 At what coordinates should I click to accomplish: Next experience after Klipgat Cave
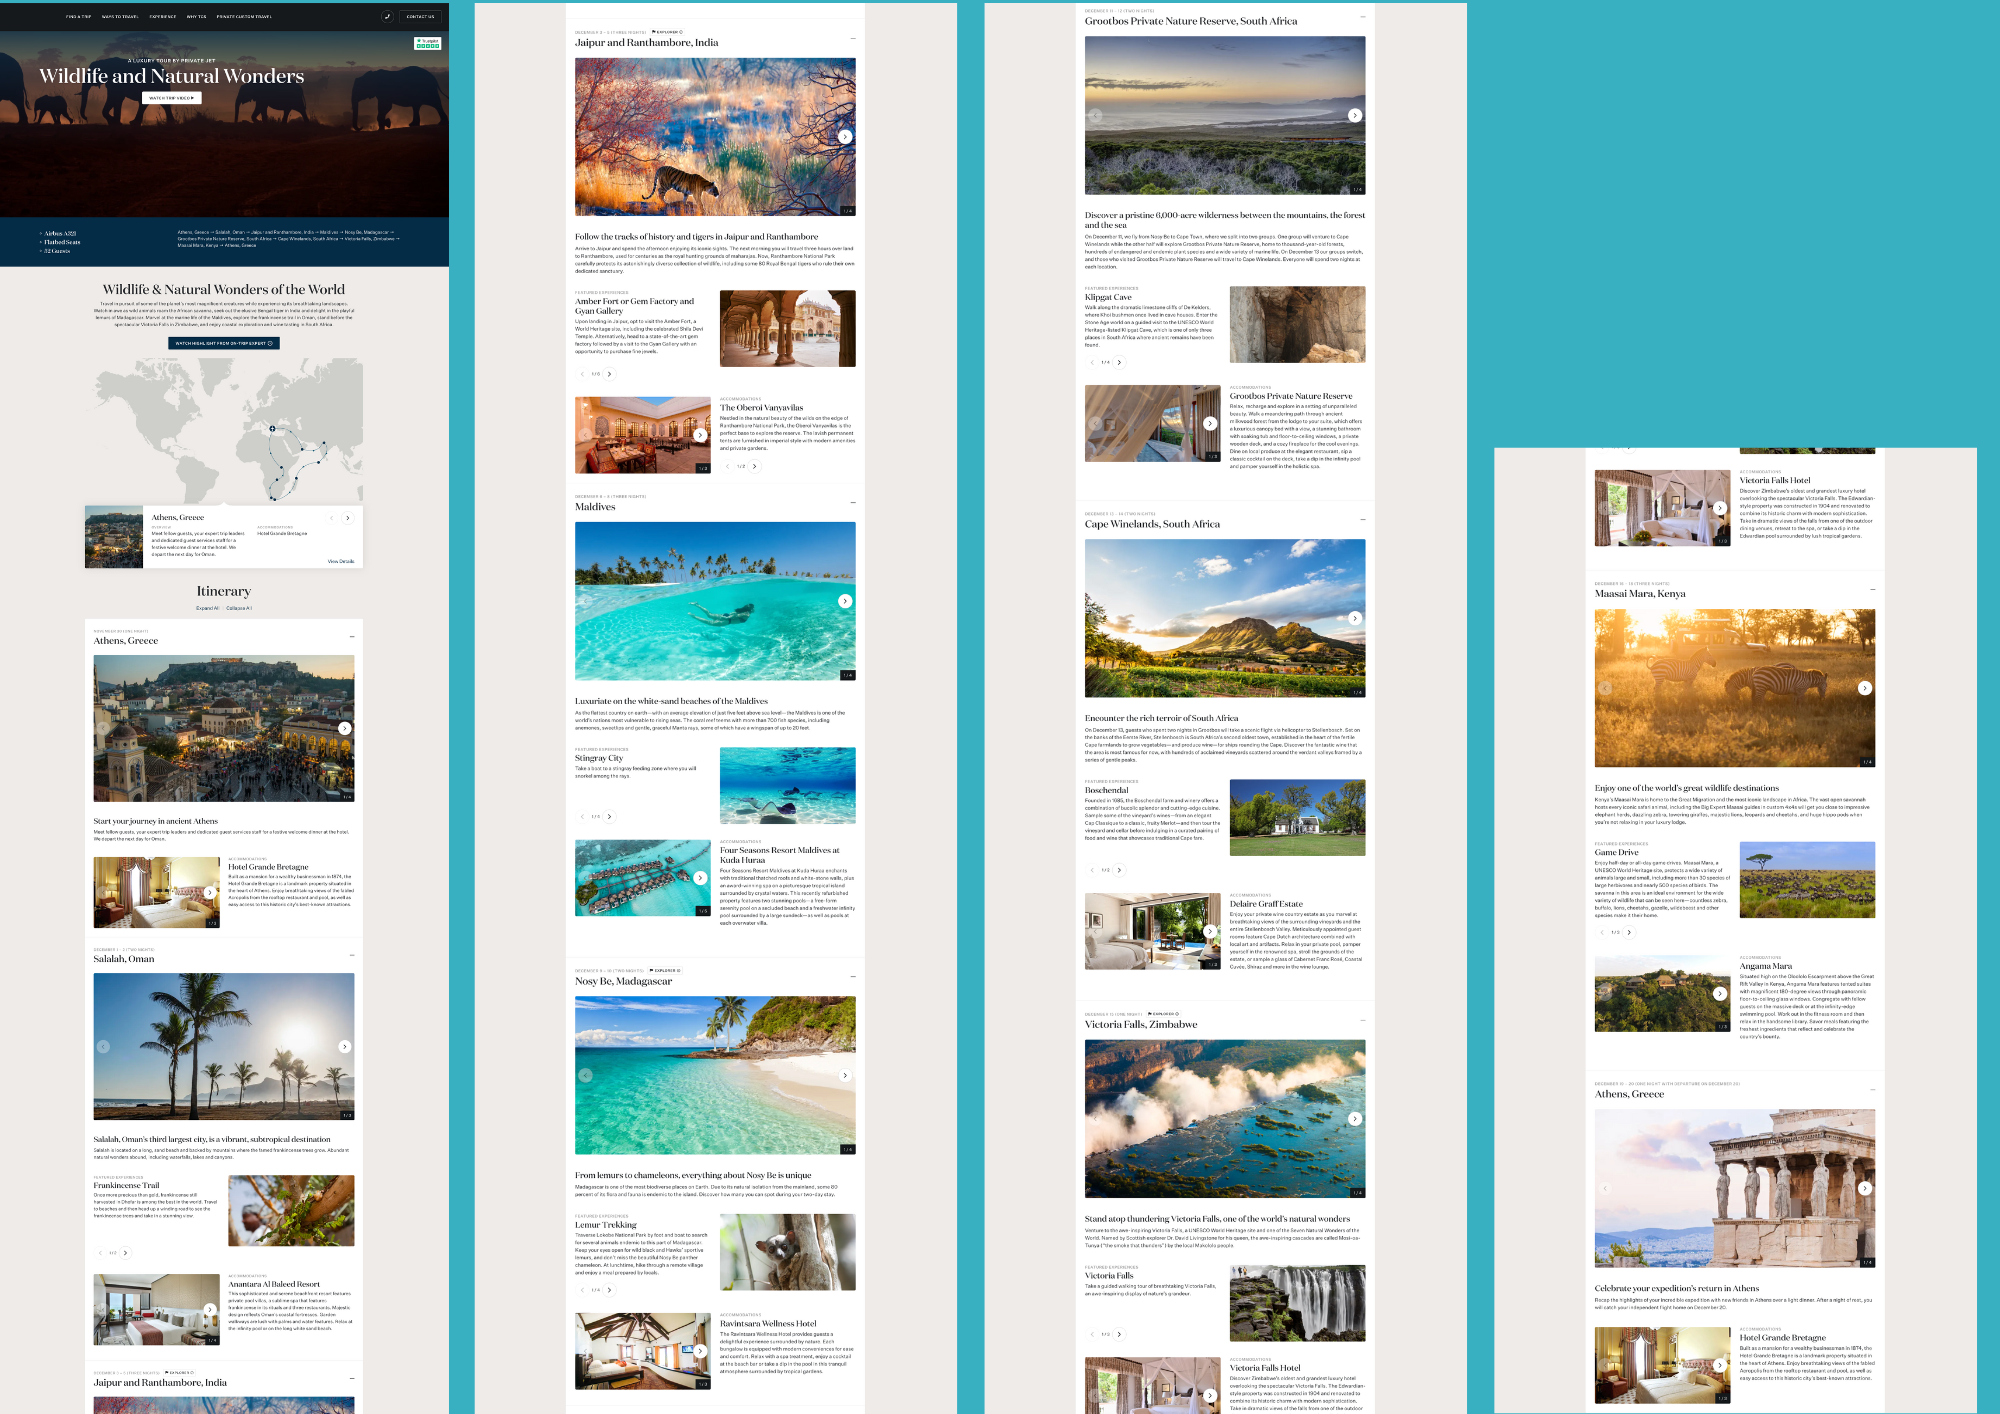coord(1119,362)
